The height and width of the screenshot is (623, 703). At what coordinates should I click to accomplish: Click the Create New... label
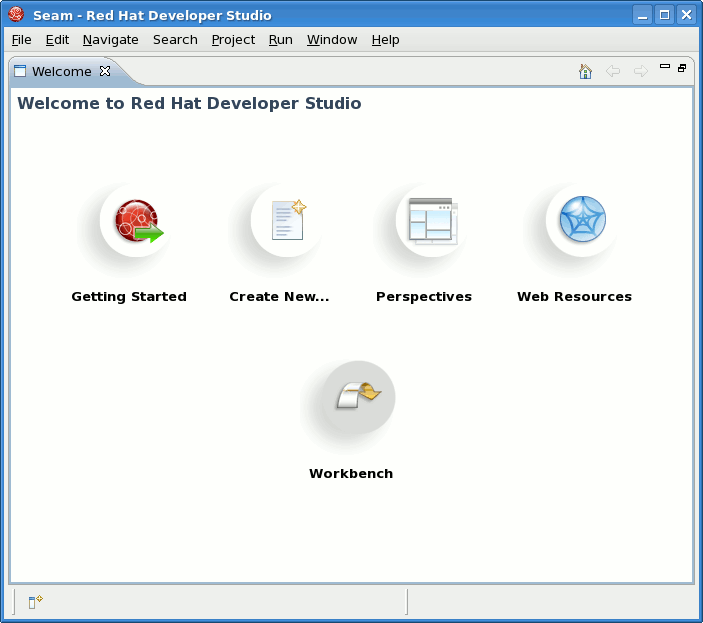click(279, 297)
